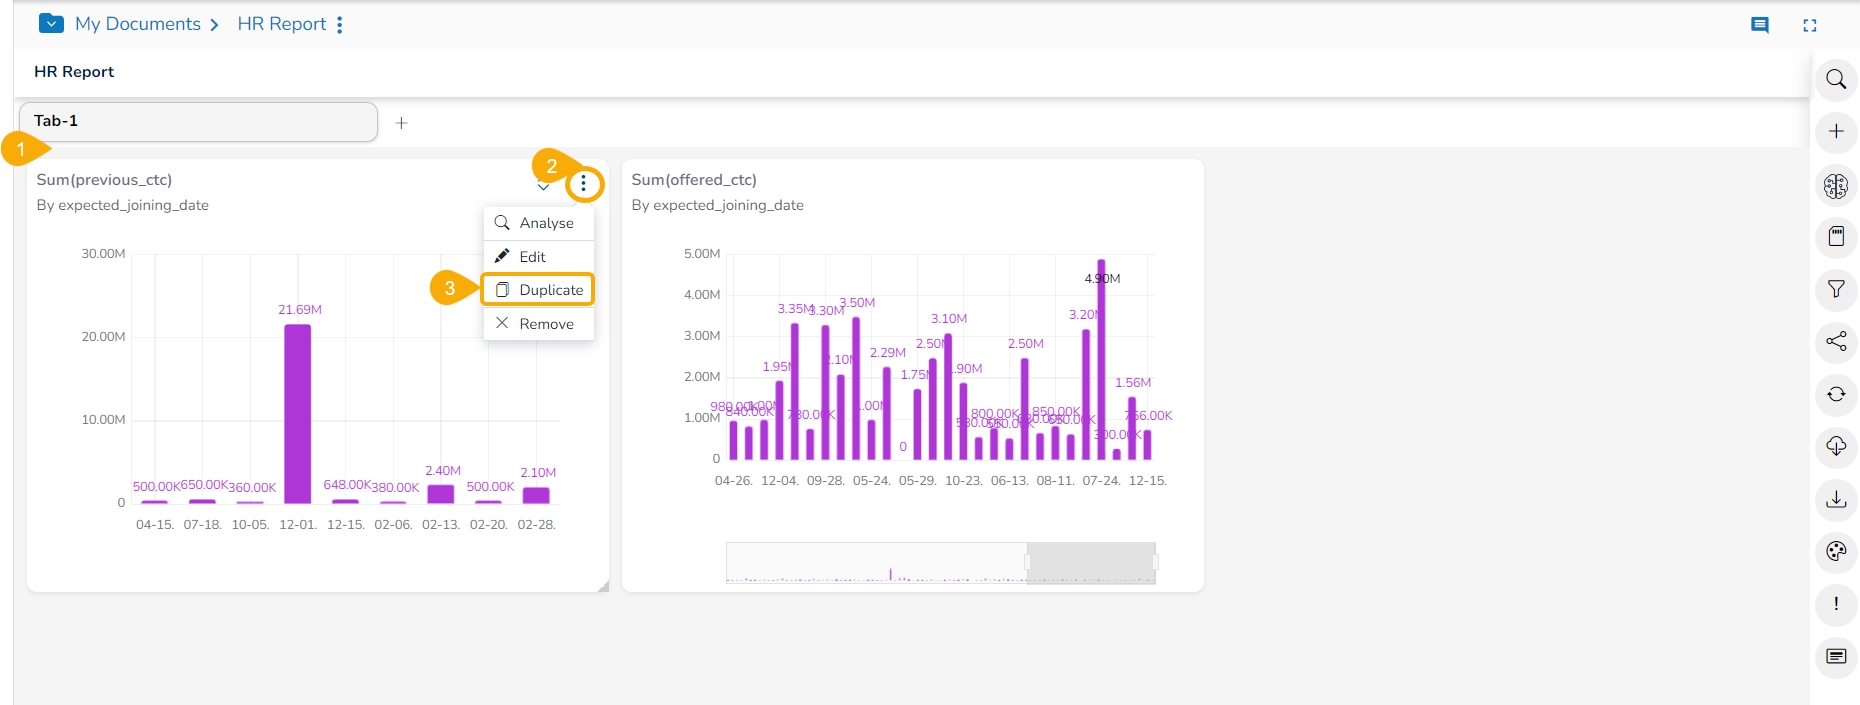The image size is (1860, 705).
Task: Click the exclamation mark info icon
Action: click(1836, 604)
